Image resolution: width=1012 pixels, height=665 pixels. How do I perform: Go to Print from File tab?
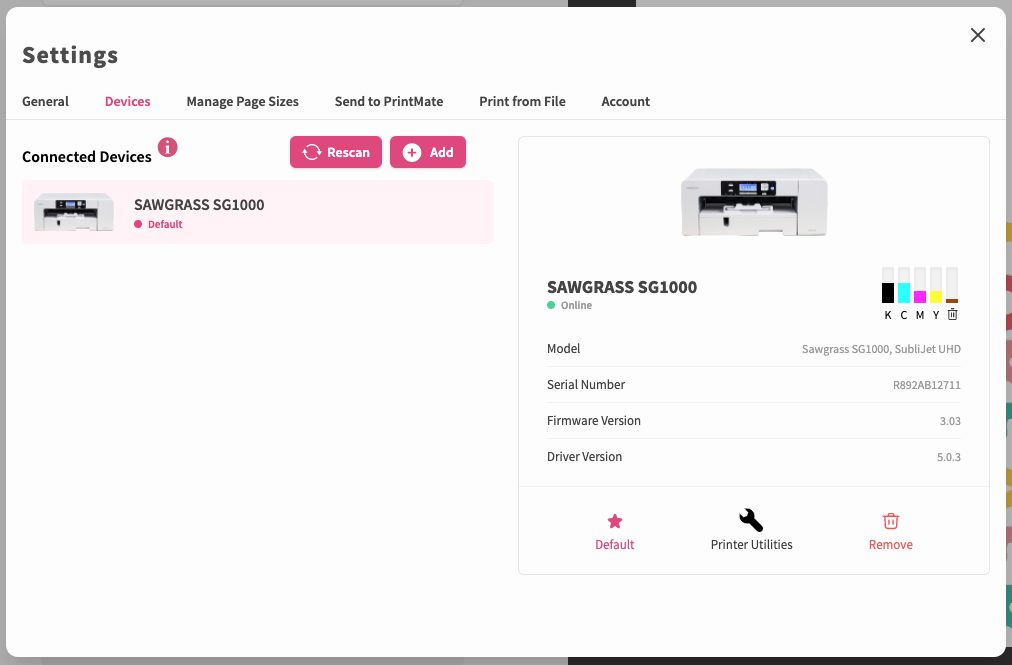tap(522, 101)
